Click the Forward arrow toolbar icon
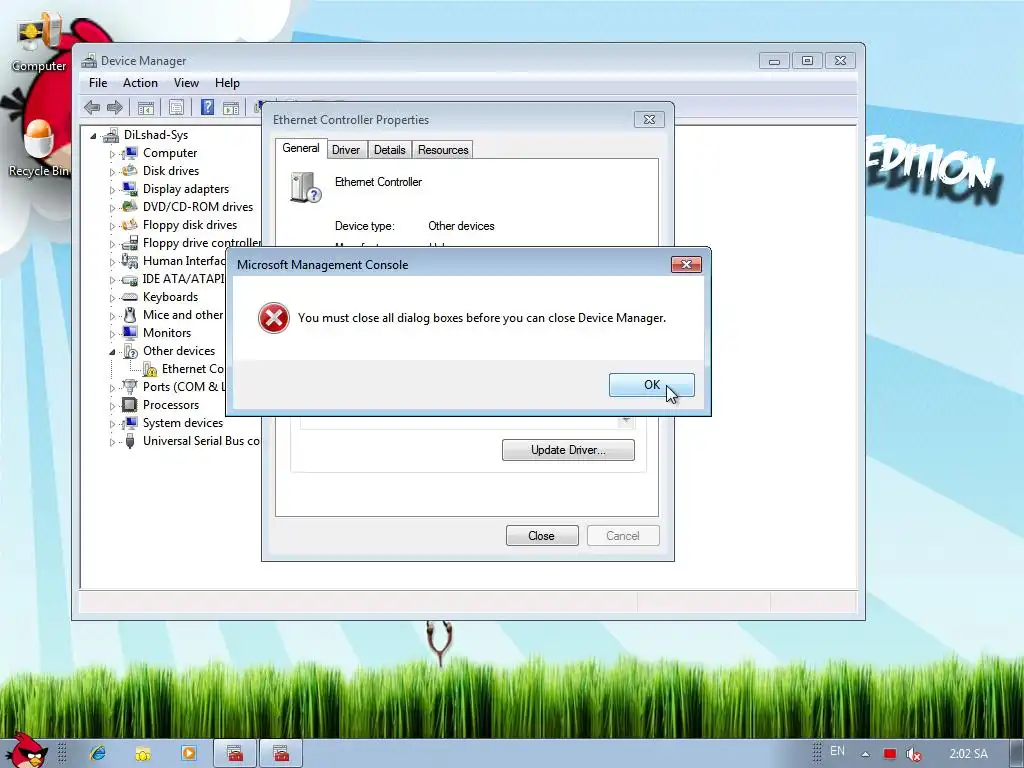The width and height of the screenshot is (1024, 768). tap(115, 108)
